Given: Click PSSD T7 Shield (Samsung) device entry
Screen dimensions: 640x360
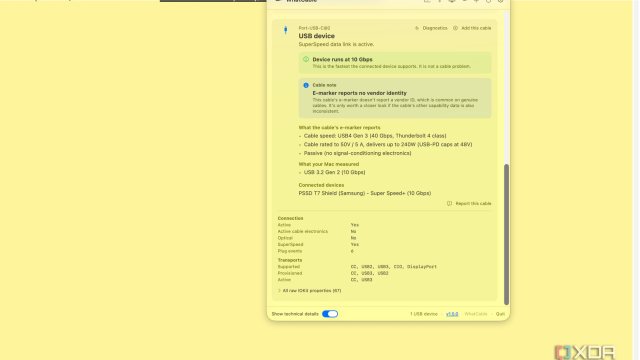Looking at the screenshot, I should pyautogui.click(x=364, y=193).
